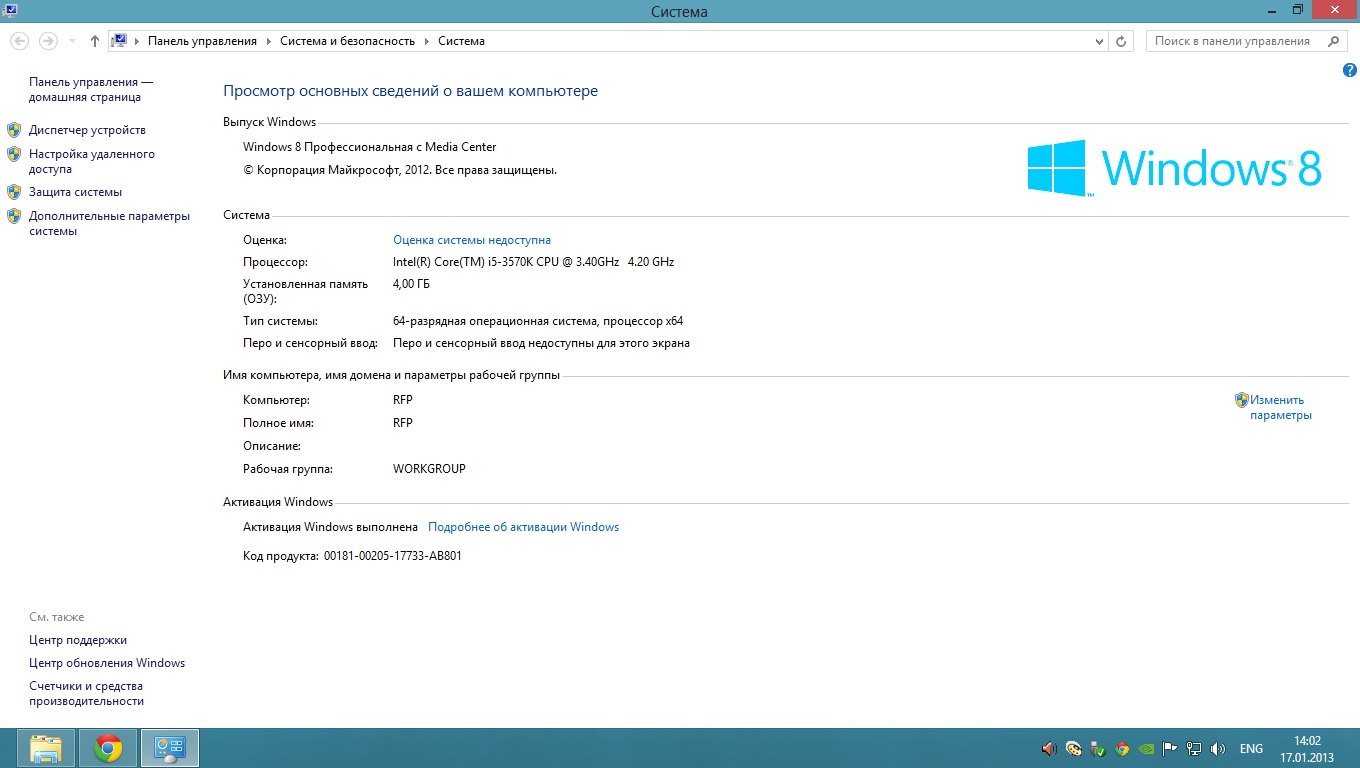Viewport: 1360px width, 768px height.
Task: Open File Explorer from the taskbar
Action: pos(46,748)
